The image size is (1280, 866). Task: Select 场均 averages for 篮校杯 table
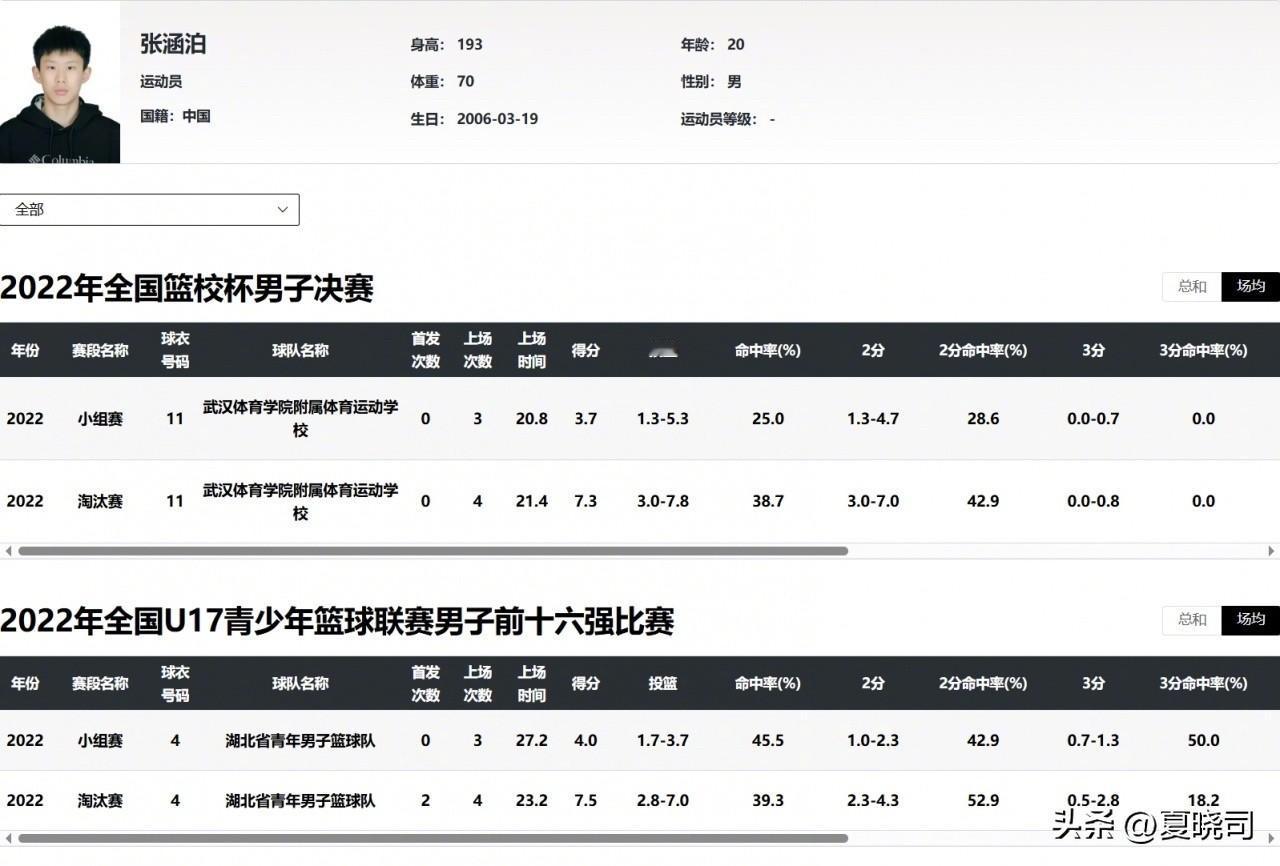coord(1251,286)
